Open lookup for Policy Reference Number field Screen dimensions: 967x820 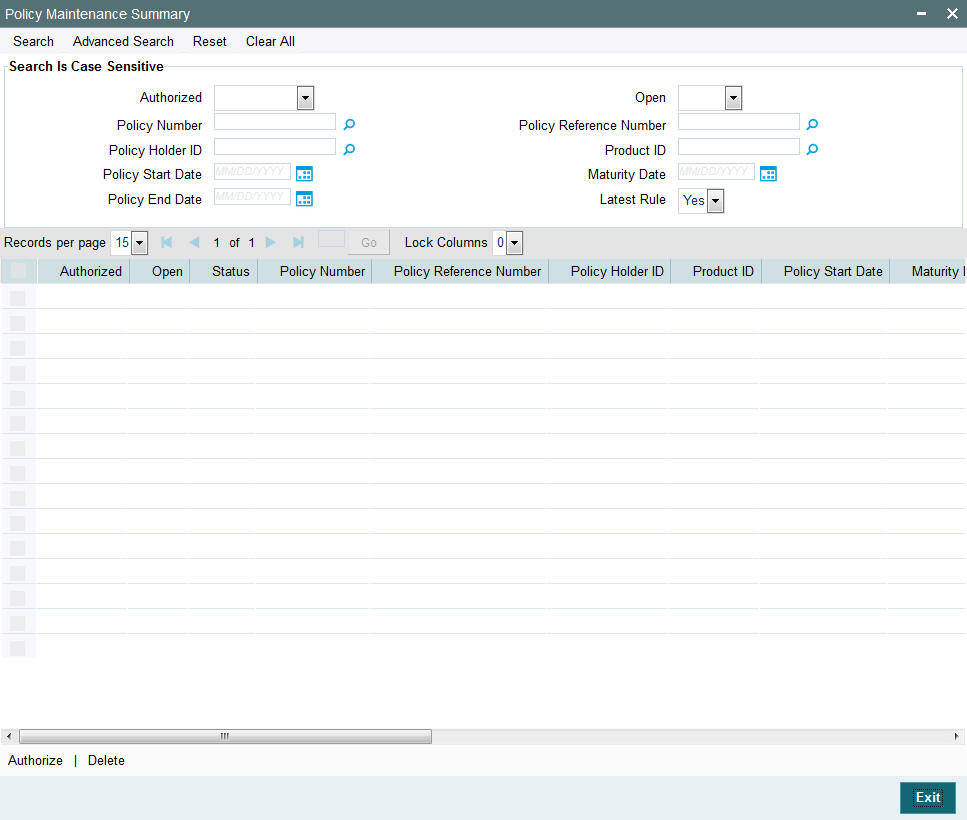pos(812,125)
